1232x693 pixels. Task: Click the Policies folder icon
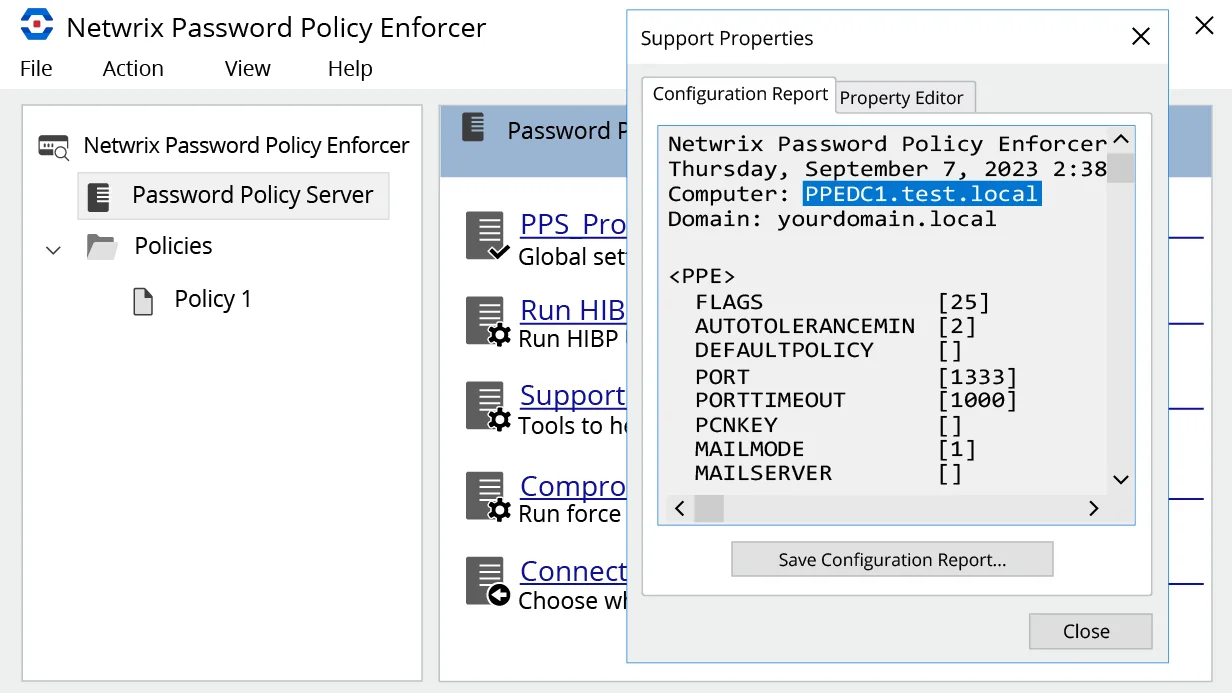(x=101, y=246)
